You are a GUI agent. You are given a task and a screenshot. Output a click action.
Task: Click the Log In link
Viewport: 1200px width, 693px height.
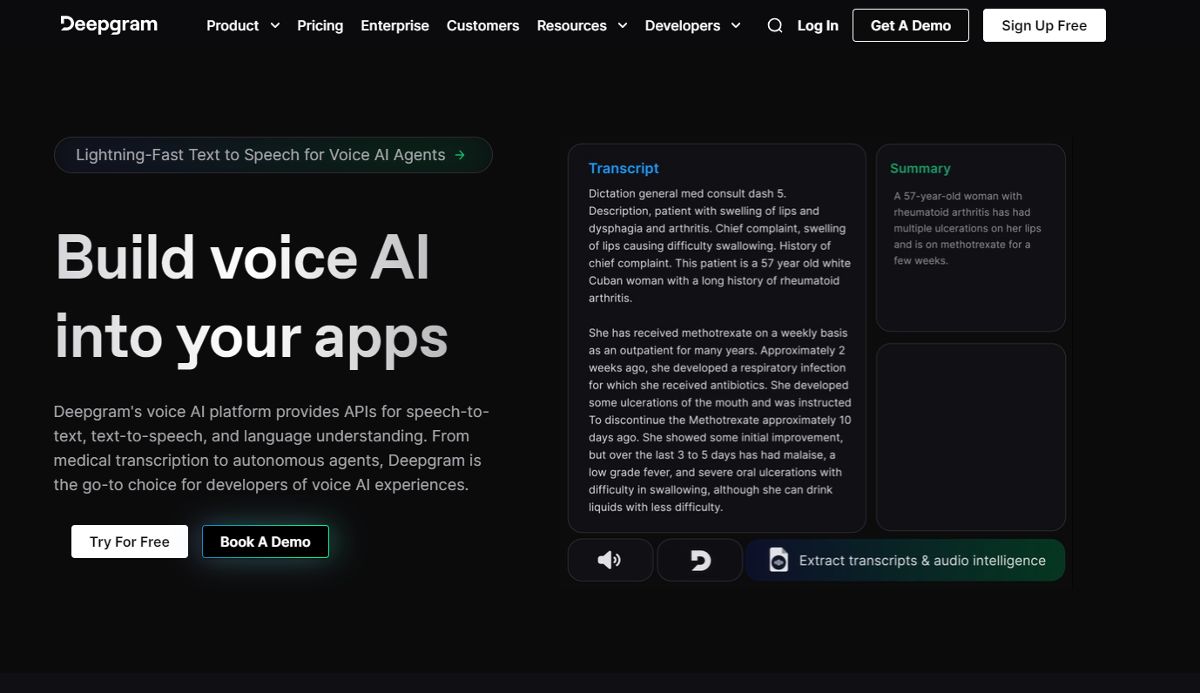(817, 25)
